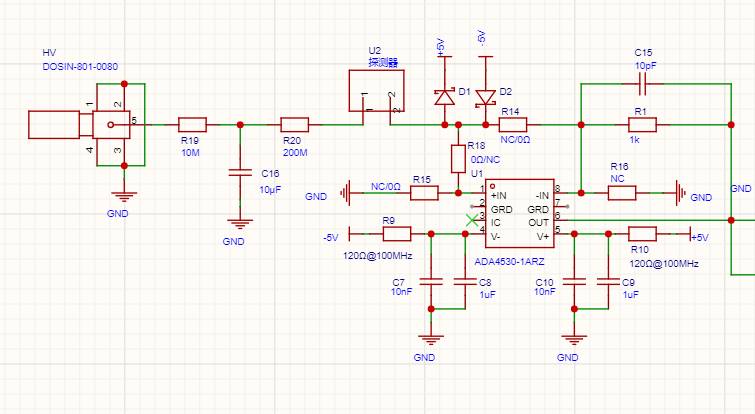Image resolution: width=755 pixels, height=414 pixels.
Task: Click the DOSIN-801-0080 part label
Action: [80, 67]
